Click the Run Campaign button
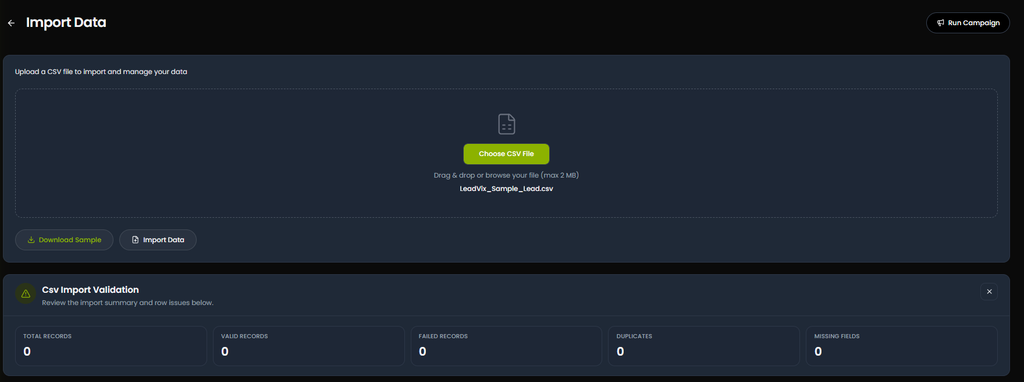The image size is (1024, 382). pos(968,23)
